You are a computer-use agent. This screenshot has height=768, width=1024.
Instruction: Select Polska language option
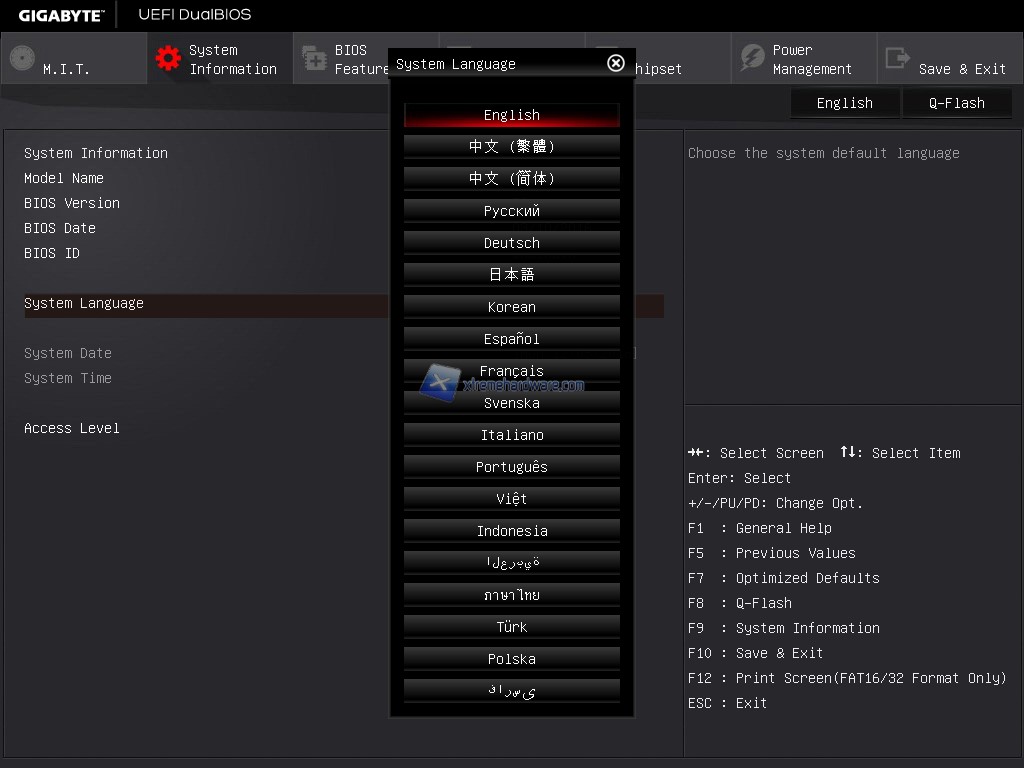(x=511, y=659)
